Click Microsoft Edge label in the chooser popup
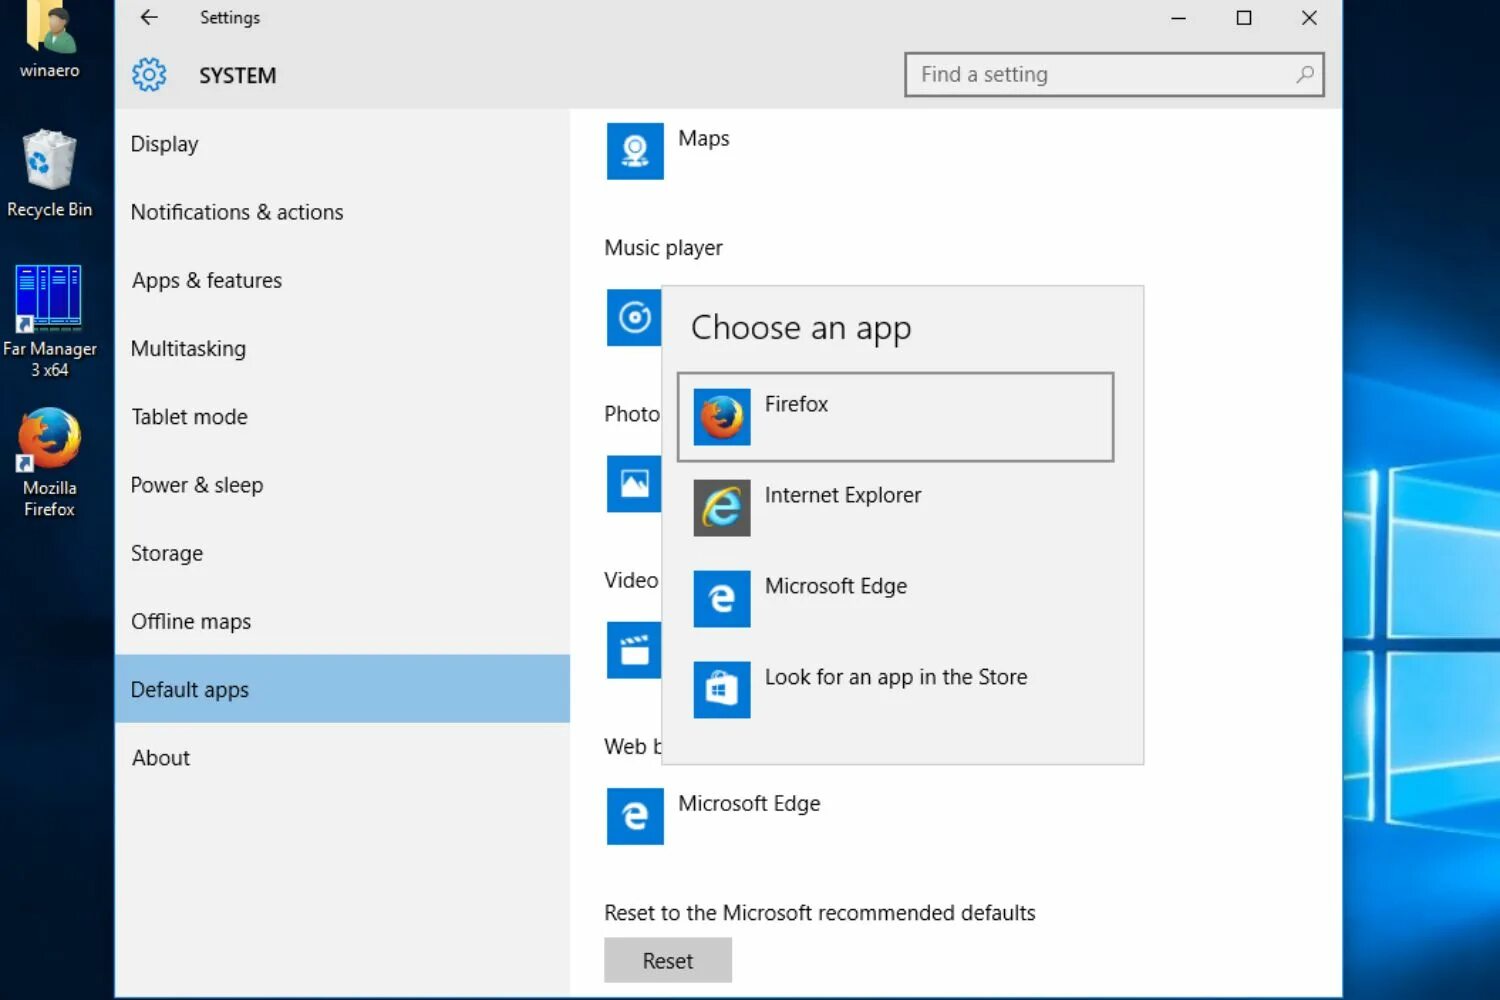 point(836,586)
